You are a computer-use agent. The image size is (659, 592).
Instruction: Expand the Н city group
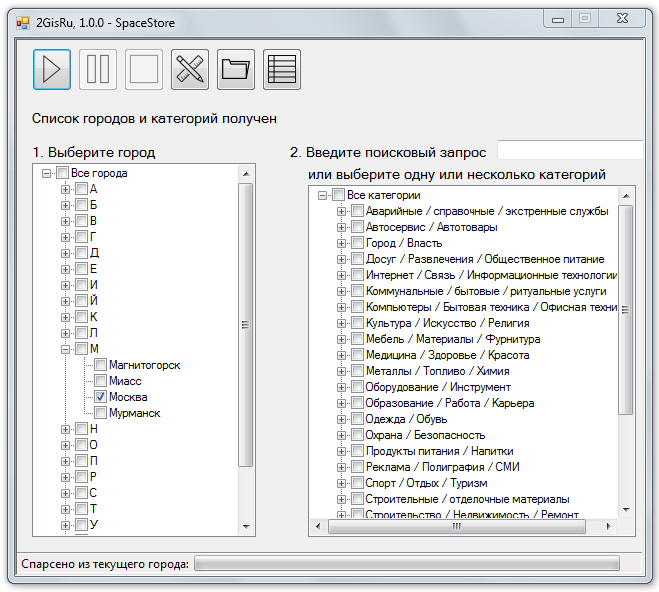click(65, 429)
